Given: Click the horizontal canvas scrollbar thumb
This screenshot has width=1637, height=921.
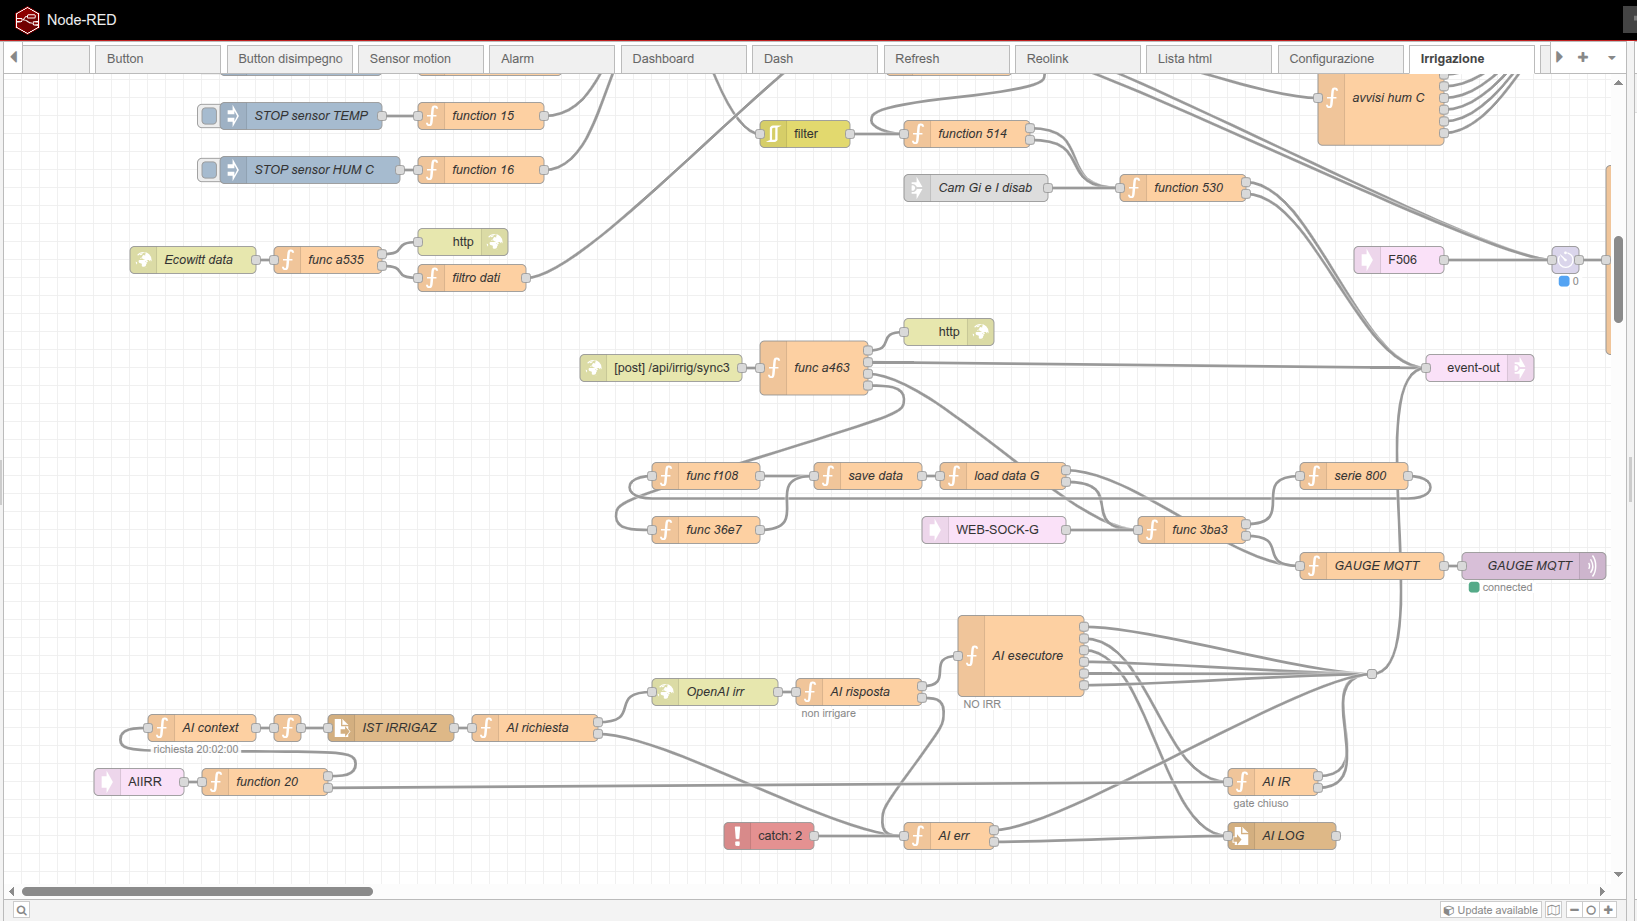Looking at the screenshot, I should click(x=197, y=891).
